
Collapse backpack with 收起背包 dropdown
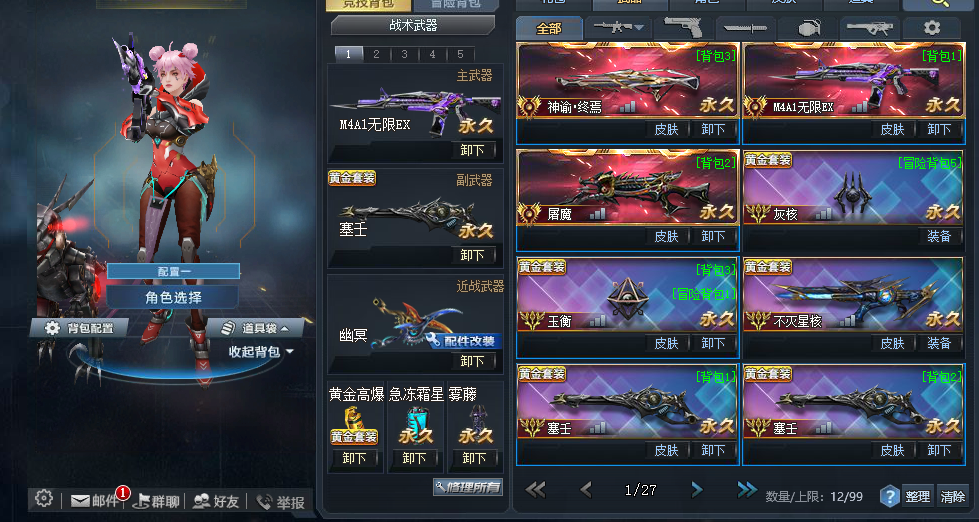[x=261, y=352]
